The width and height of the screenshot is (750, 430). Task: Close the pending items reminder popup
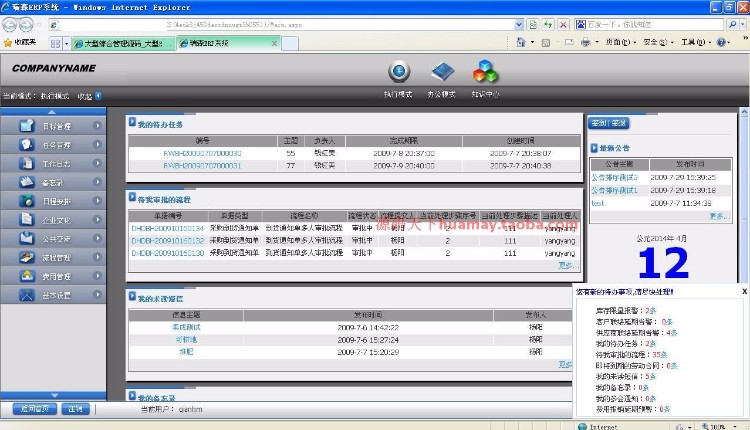[743, 291]
